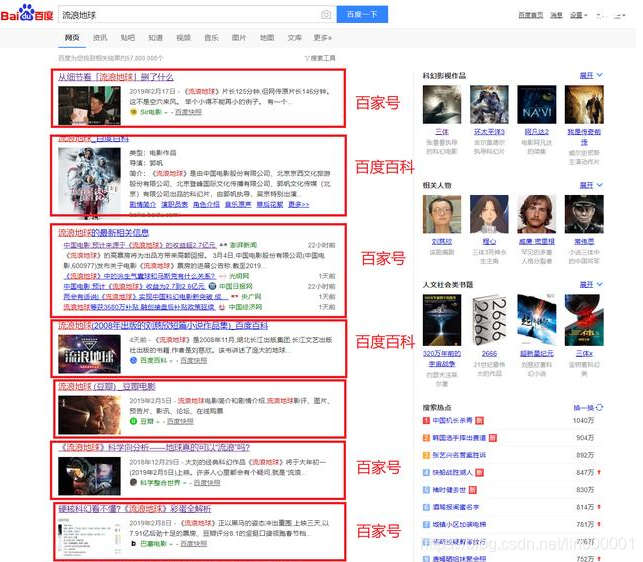Viewport: 643px width, 562px height.
Task: Open the 我是传奇前传 link
Action: click(584, 137)
